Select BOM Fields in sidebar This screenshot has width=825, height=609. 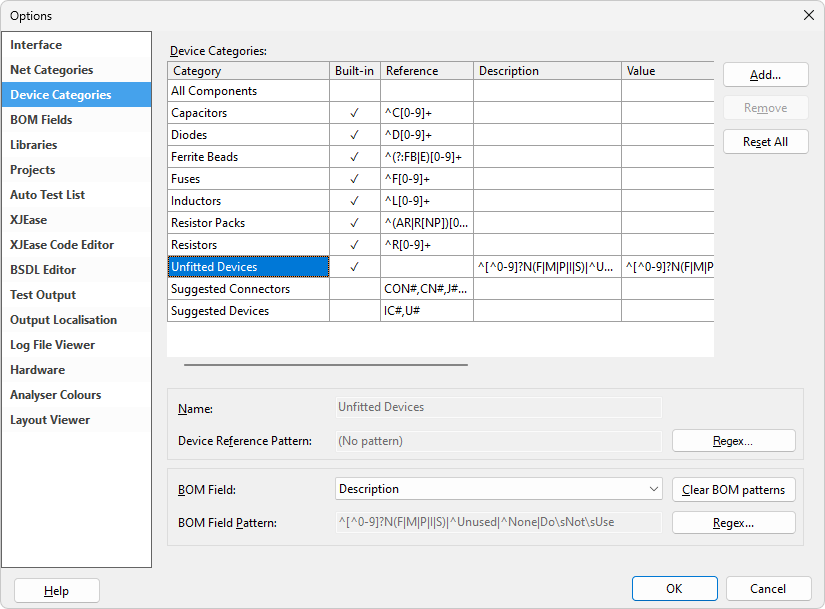pos(41,120)
